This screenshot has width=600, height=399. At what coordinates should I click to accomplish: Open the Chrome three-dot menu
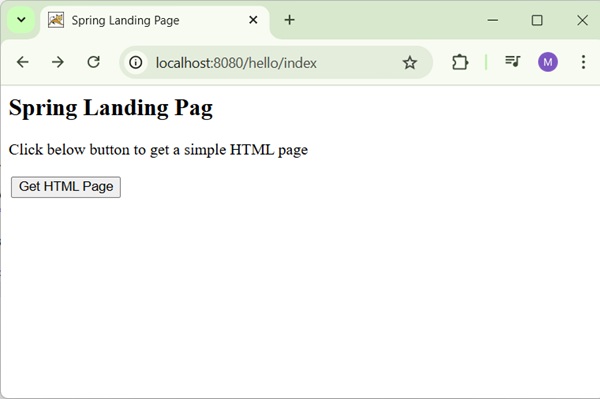583,62
